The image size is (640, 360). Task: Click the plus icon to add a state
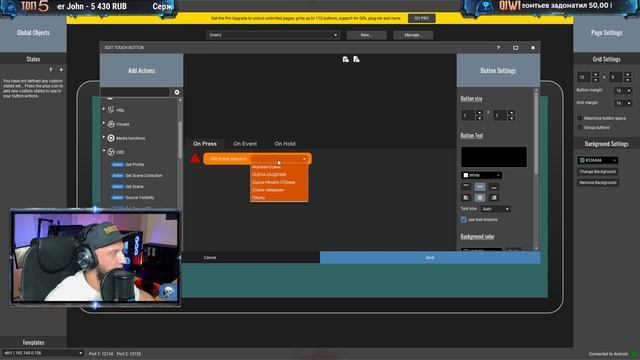click(x=61, y=70)
